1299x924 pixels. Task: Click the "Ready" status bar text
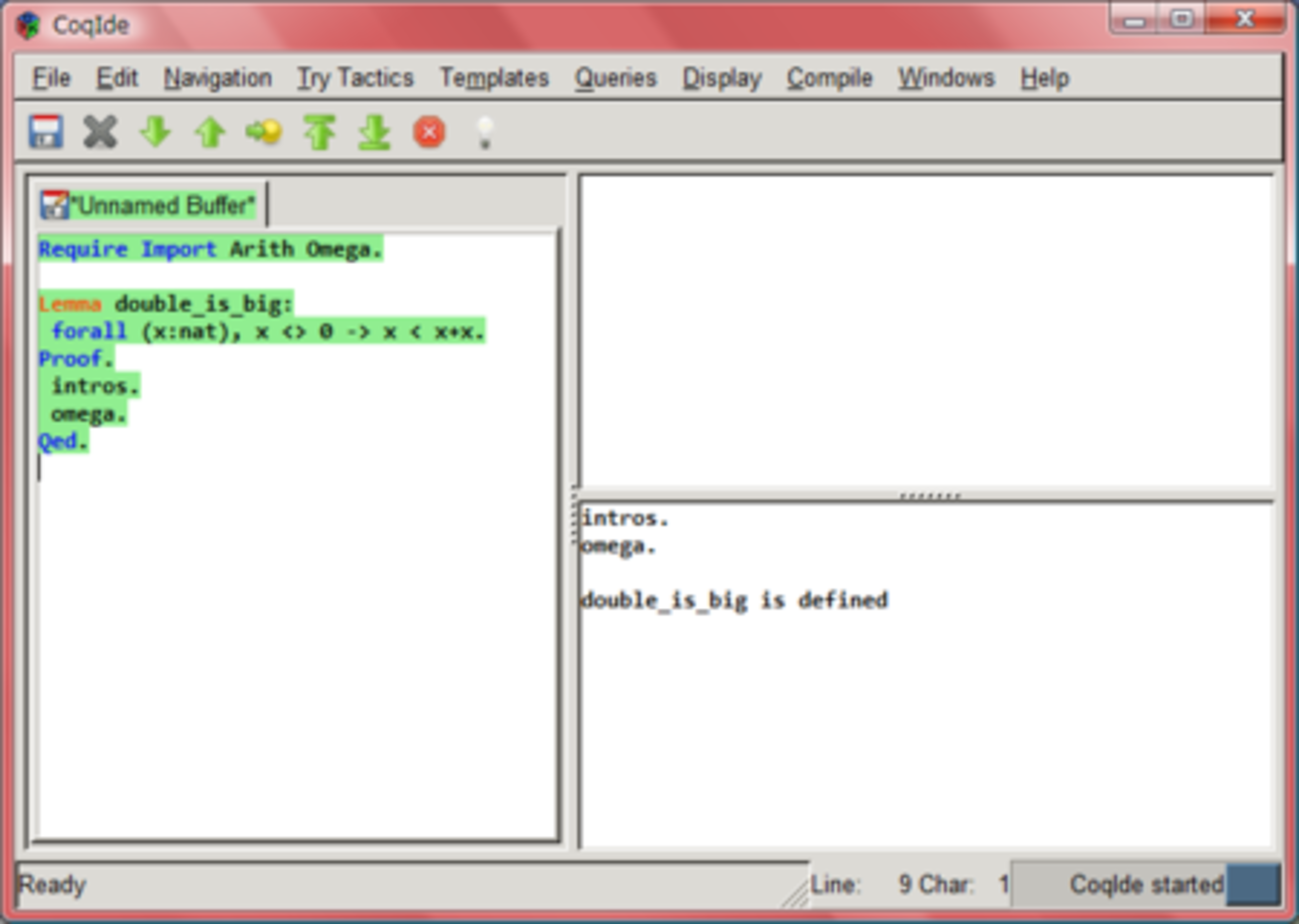click(x=52, y=885)
